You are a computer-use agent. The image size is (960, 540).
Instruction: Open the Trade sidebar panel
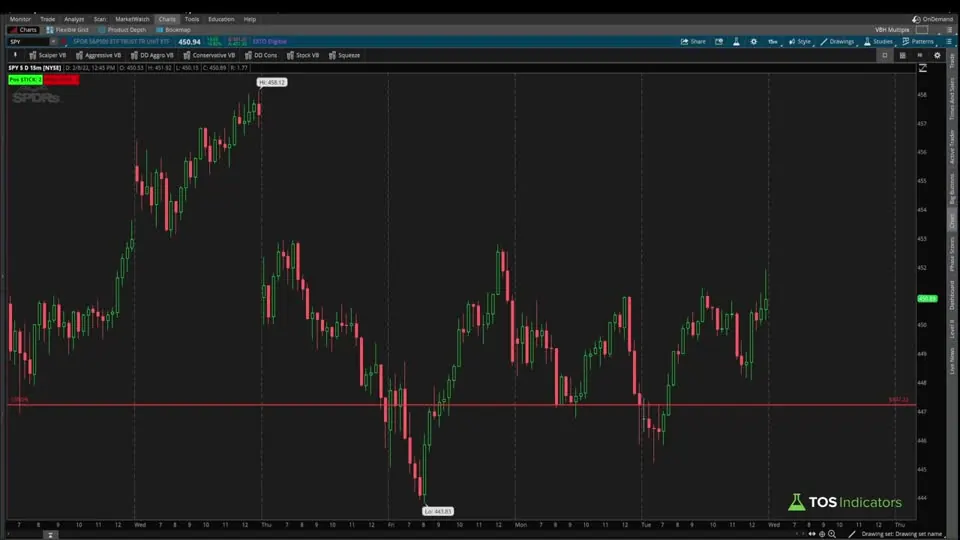(952, 61)
